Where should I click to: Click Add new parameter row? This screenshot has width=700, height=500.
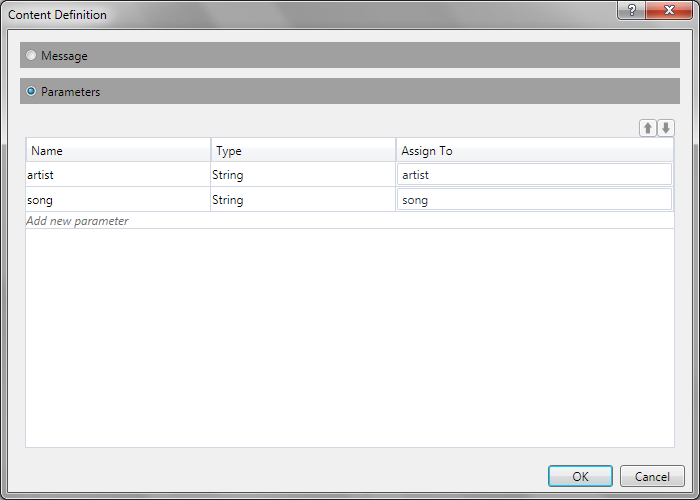point(350,221)
